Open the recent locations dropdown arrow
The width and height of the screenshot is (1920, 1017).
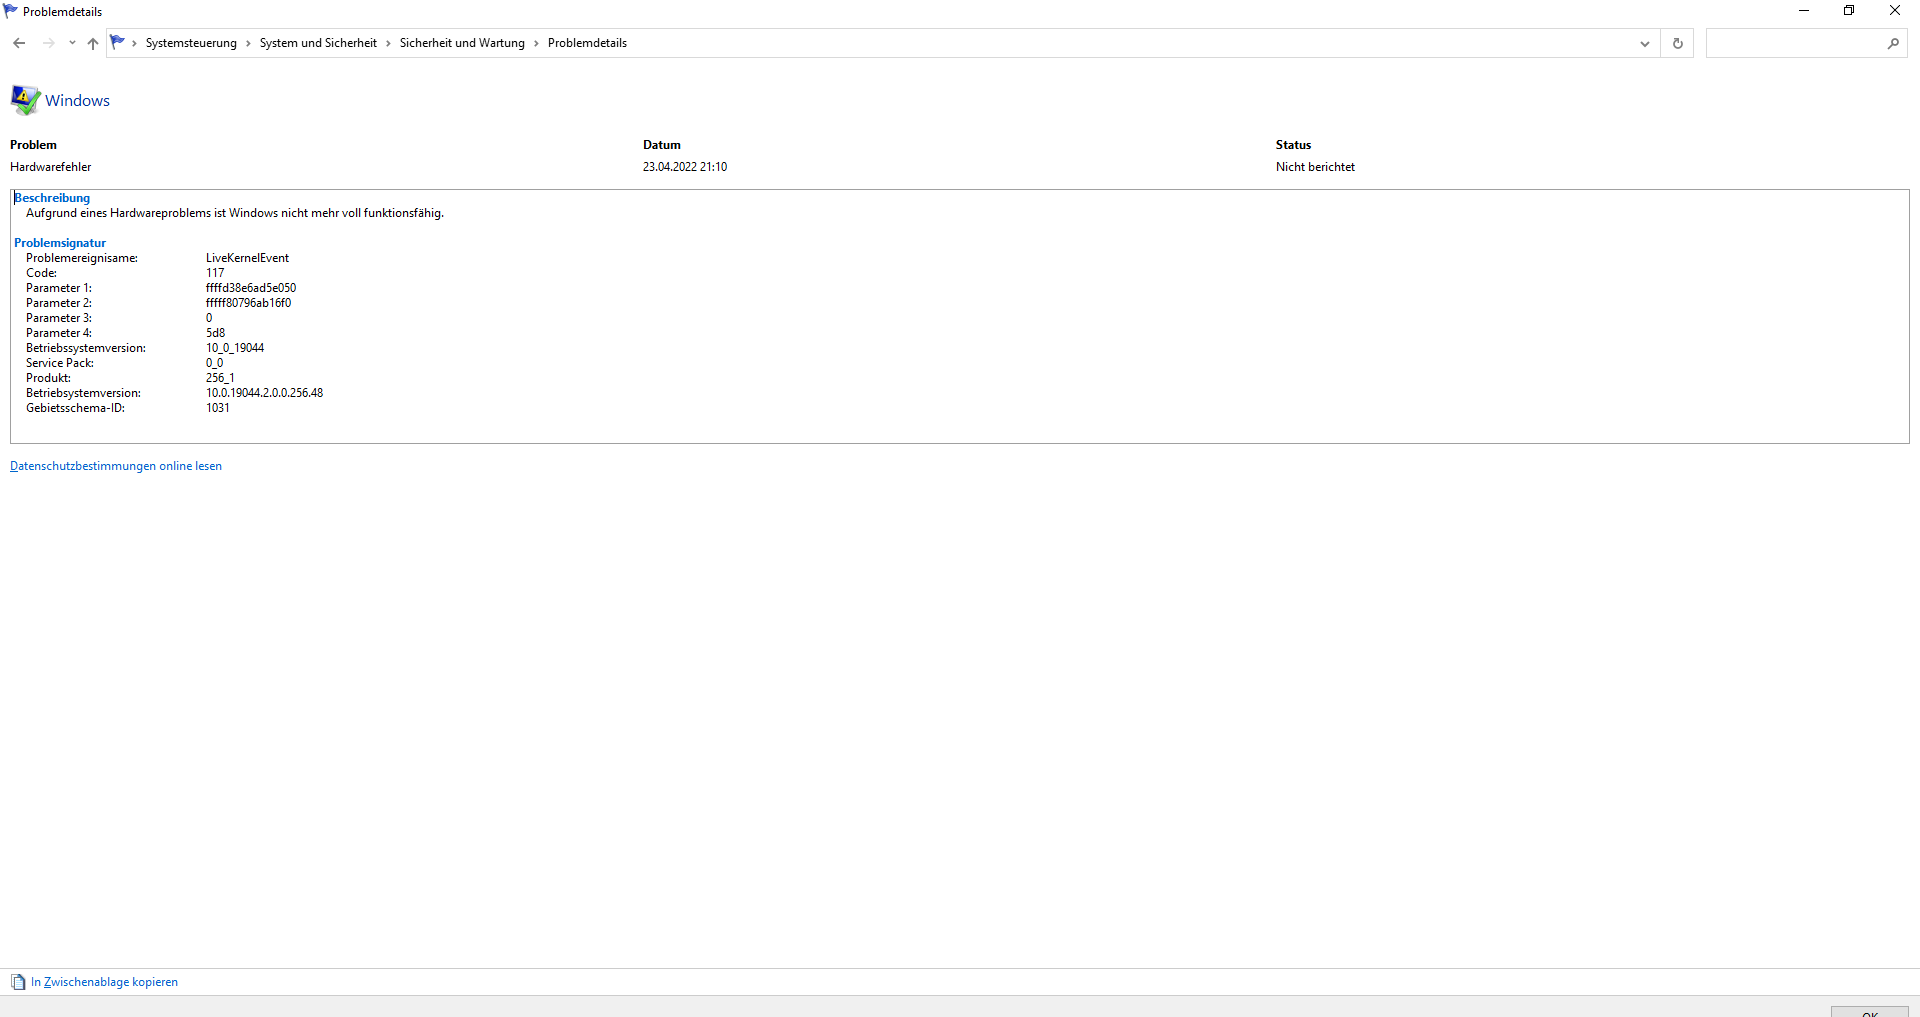72,43
